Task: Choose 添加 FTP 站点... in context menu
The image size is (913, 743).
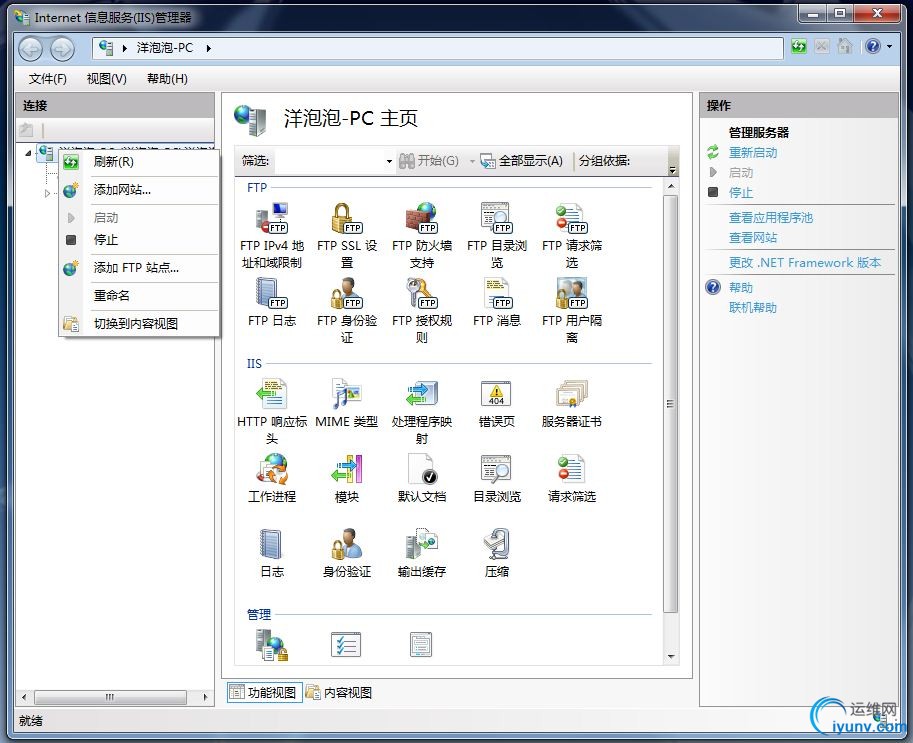Action: click(139, 268)
